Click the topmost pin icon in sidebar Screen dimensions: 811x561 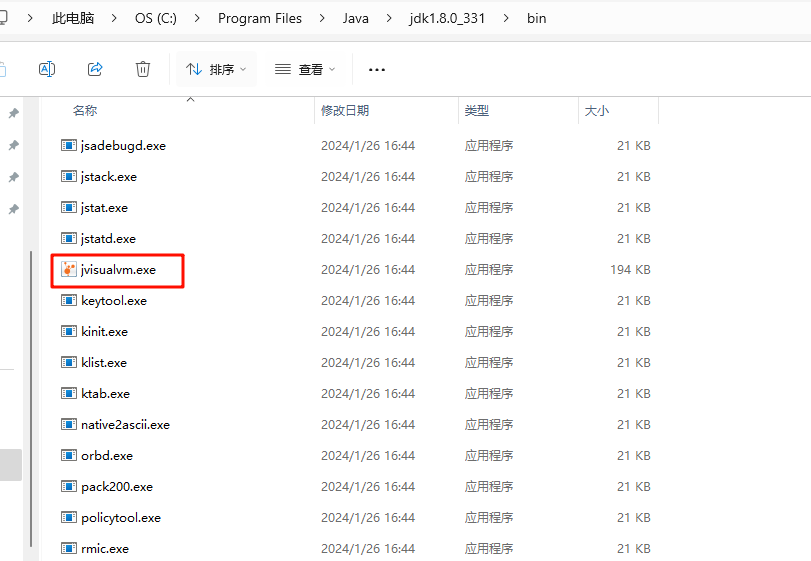13,114
